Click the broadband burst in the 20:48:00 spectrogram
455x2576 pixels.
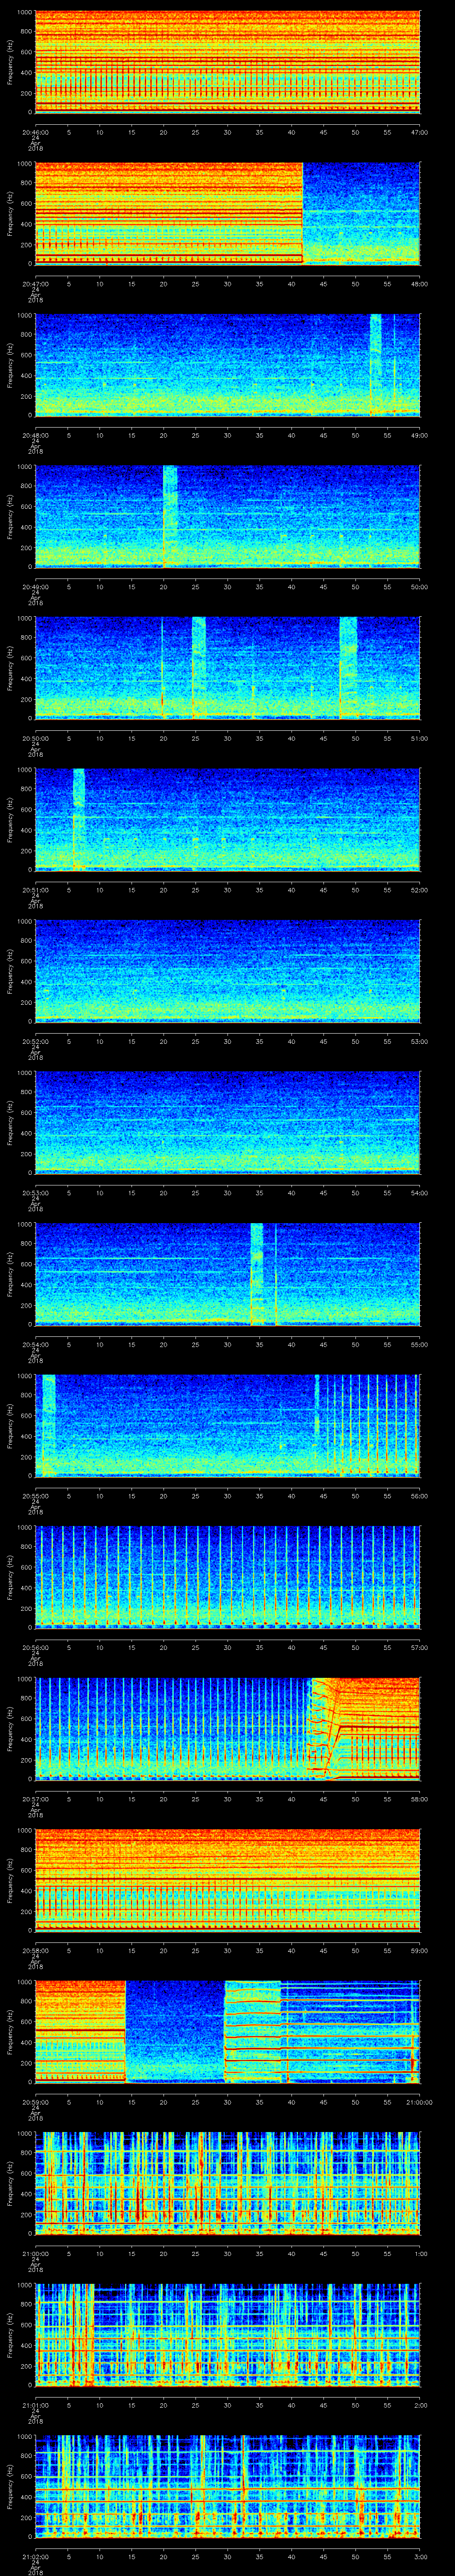pos(375,364)
